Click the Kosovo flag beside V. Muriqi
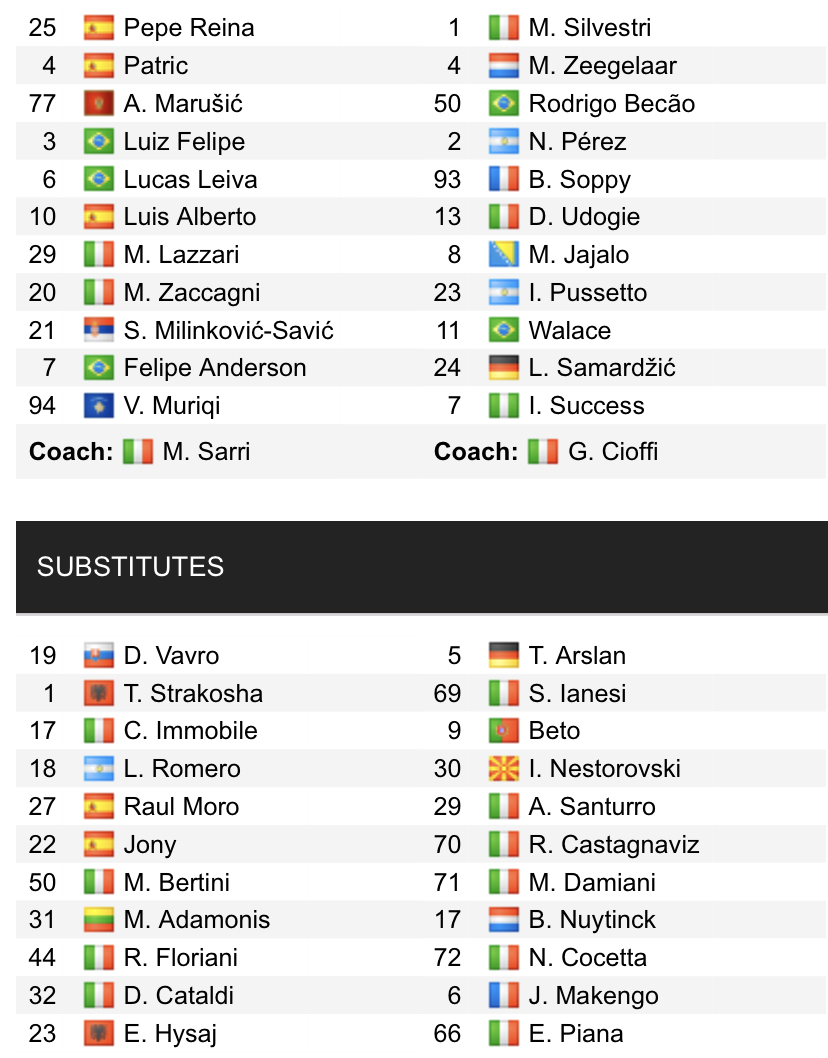This screenshot has height=1058, width=828. [x=99, y=405]
